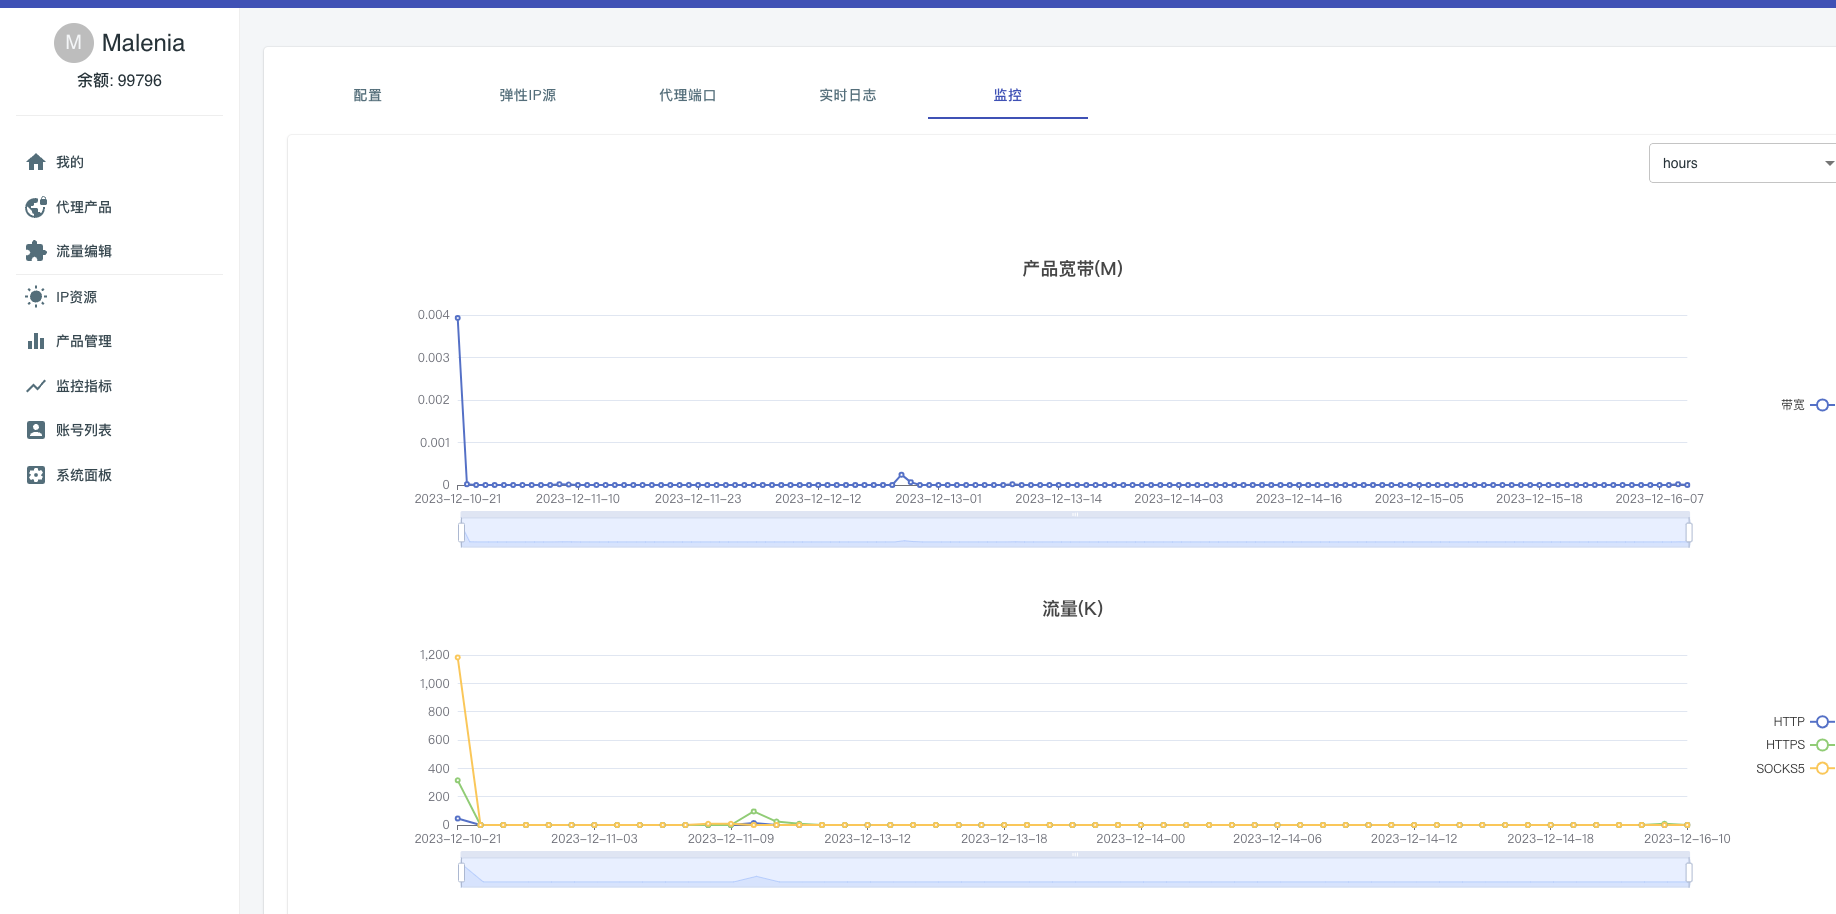Click the account icon for 账号列表

coord(36,430)
